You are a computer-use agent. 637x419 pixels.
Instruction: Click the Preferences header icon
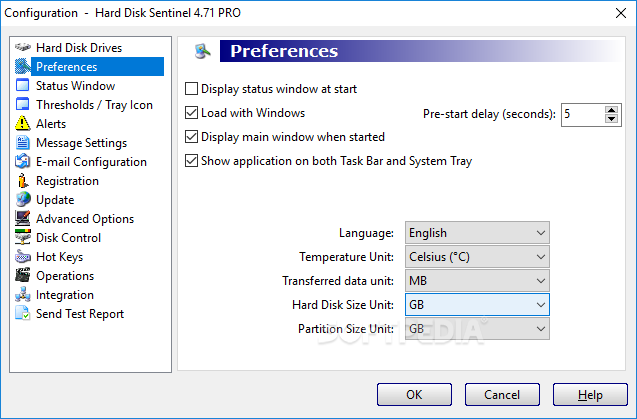(203, 51)
